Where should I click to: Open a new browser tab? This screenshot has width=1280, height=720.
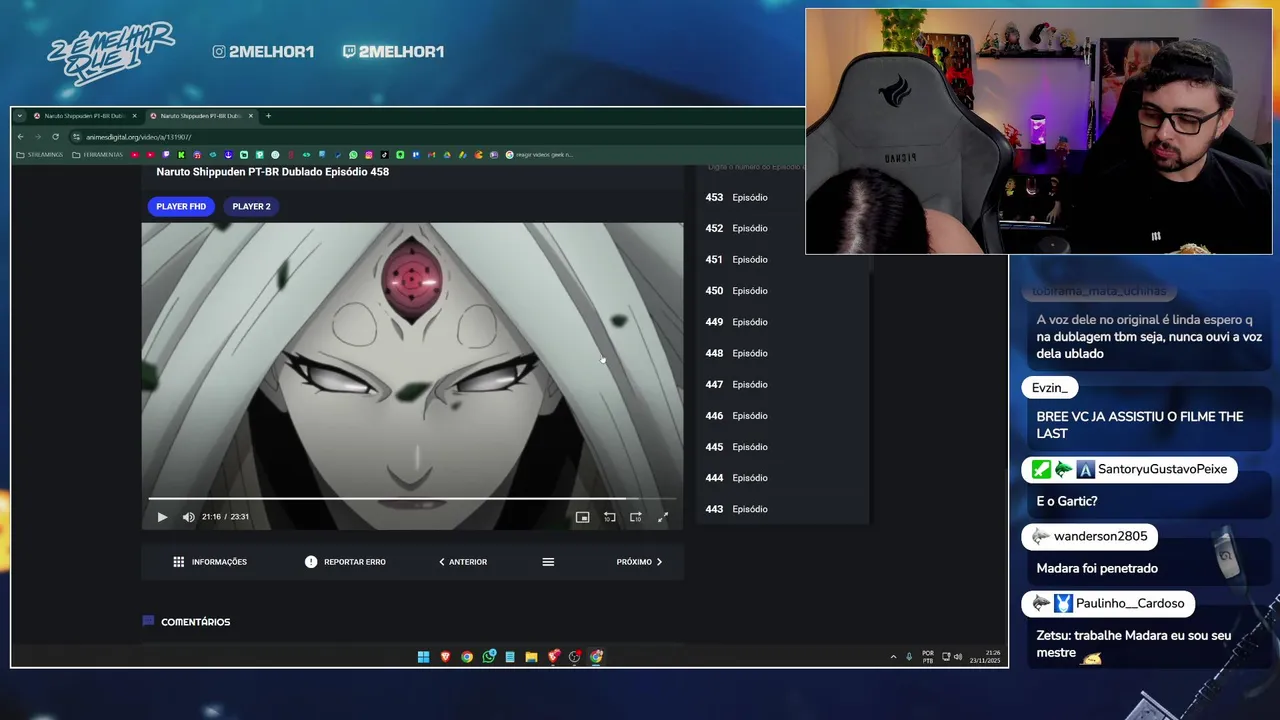click(268, 116)
